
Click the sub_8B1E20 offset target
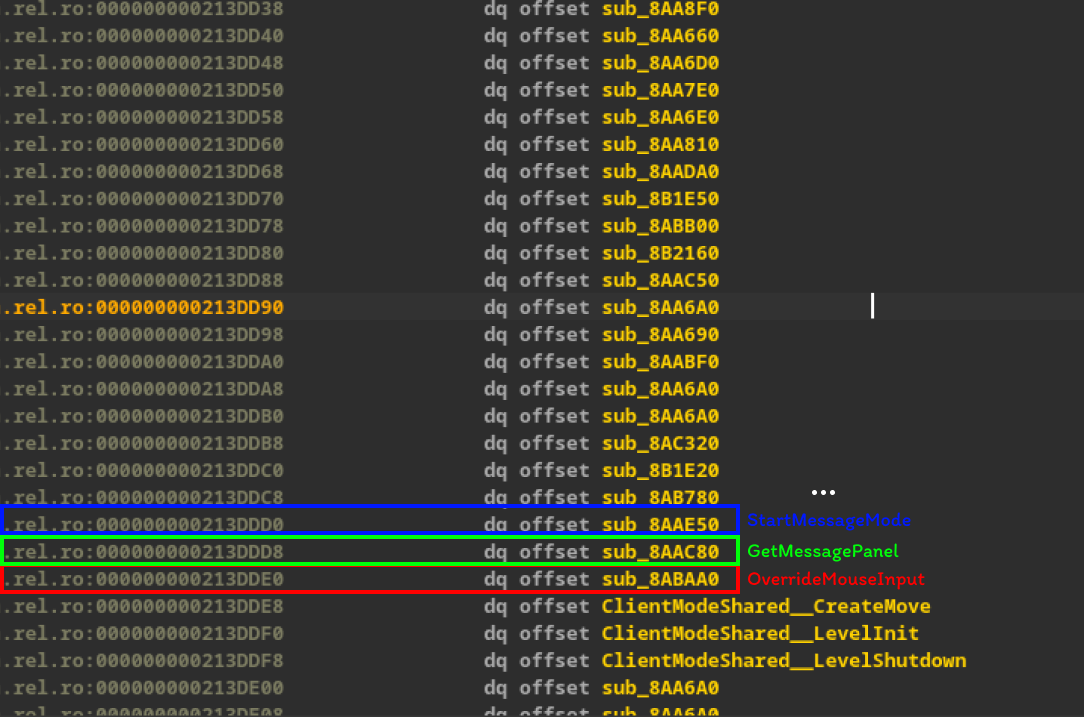(660, 470)
